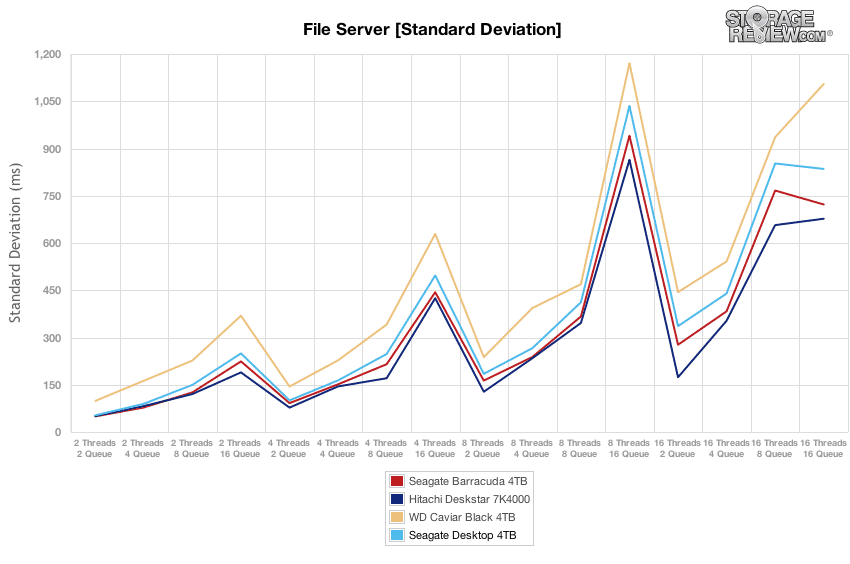Select the Seagate Barracuda 4TB legend label
This screenshot has width=850, height=564.
point(468,481)
